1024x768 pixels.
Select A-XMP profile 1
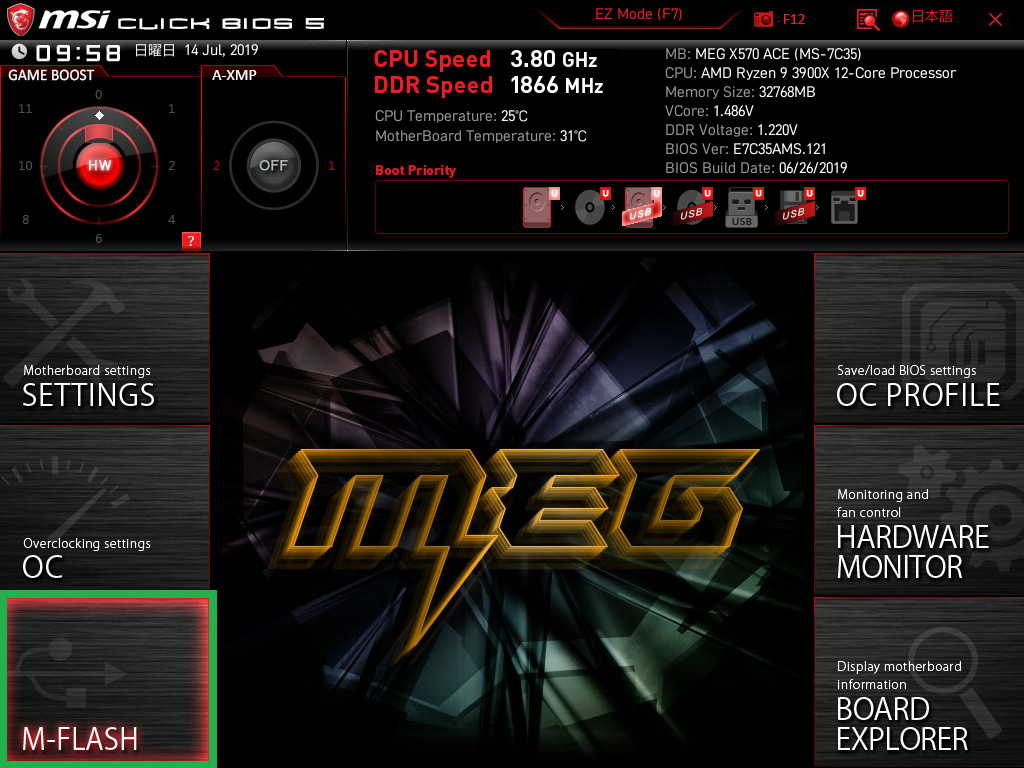click(331, 165)
